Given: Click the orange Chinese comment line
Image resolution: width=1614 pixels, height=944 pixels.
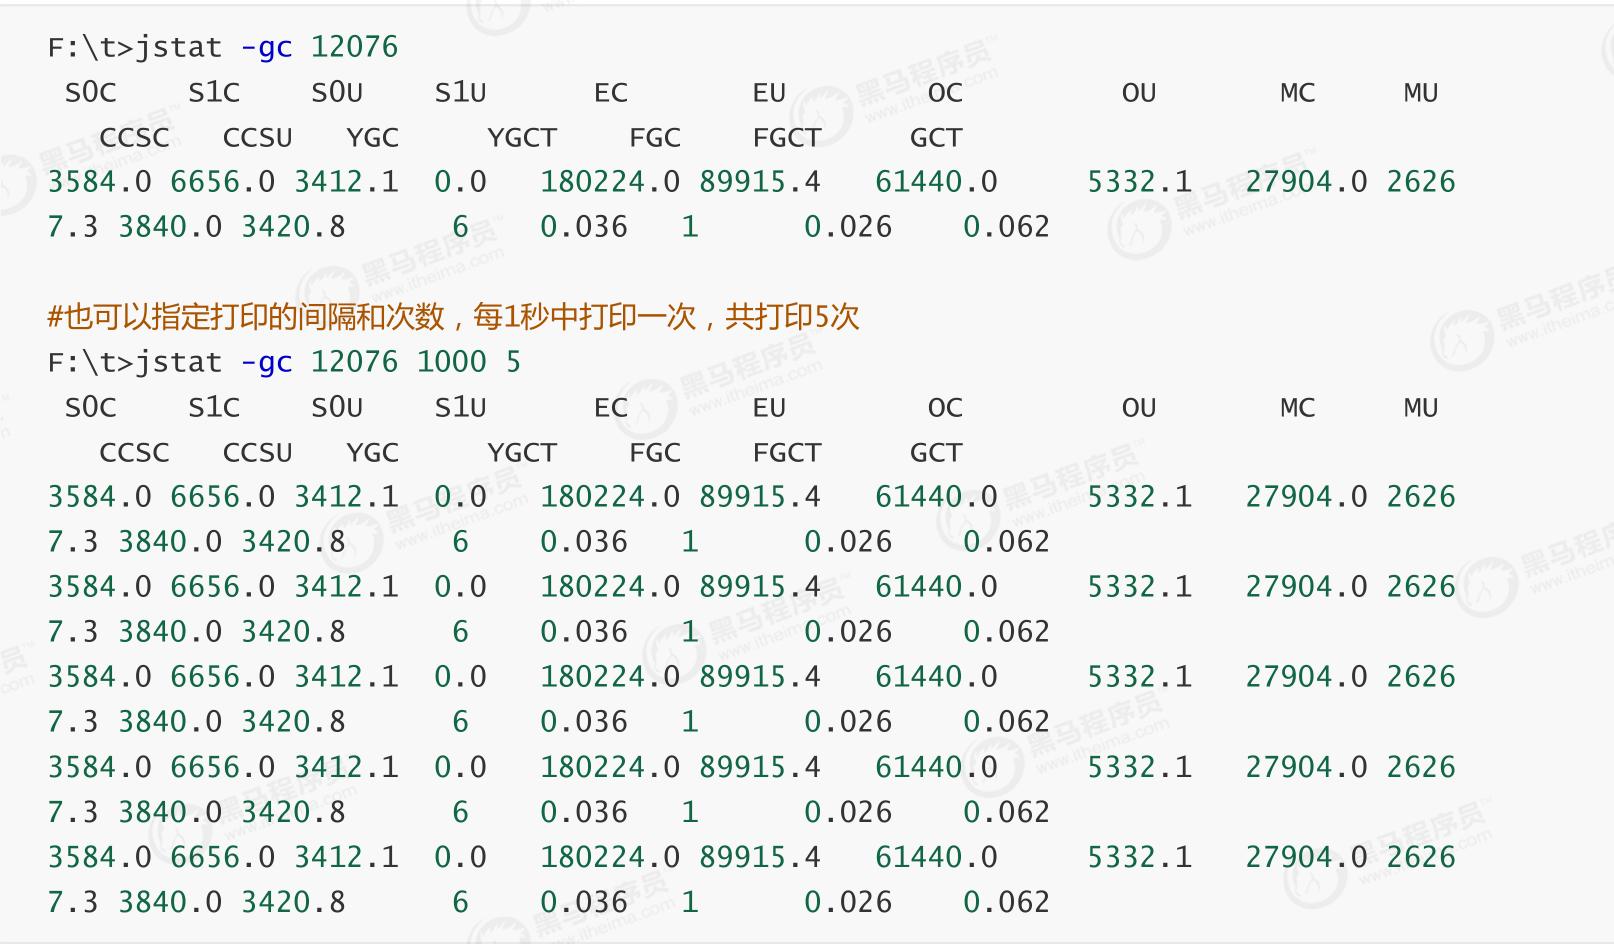Looking at the screenshot, I should (x=453, y=317).
